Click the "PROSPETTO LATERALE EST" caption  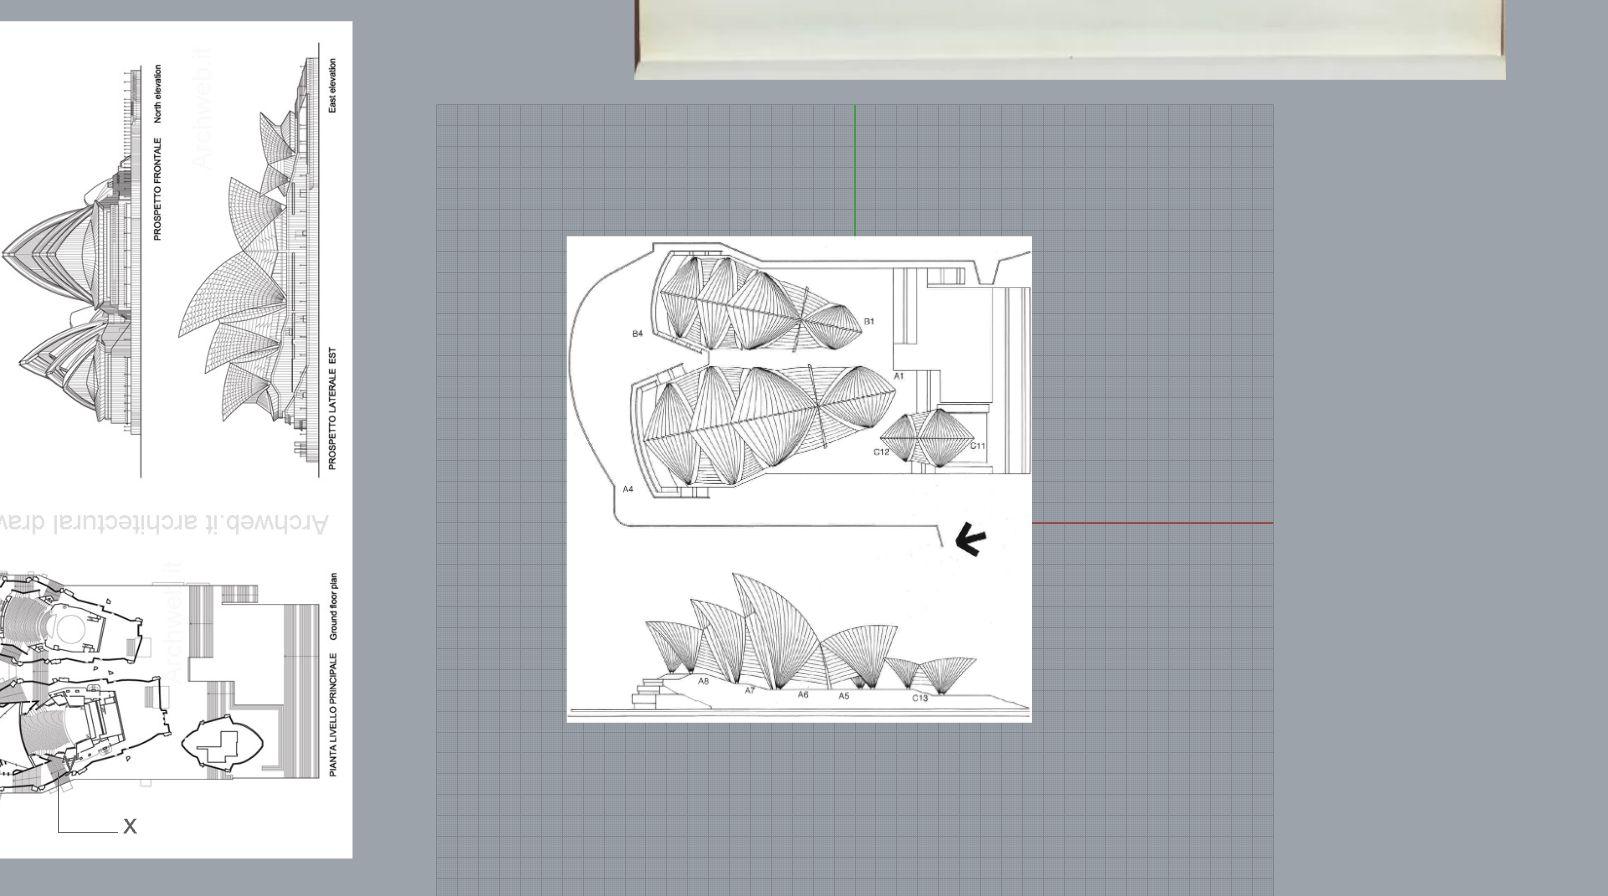point(332,409)
